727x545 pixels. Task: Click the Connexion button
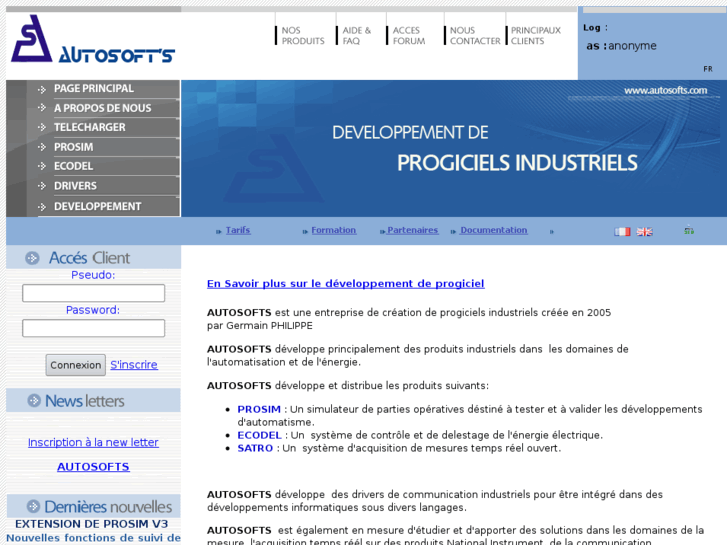pyautogui.click(x=76, y=365)
